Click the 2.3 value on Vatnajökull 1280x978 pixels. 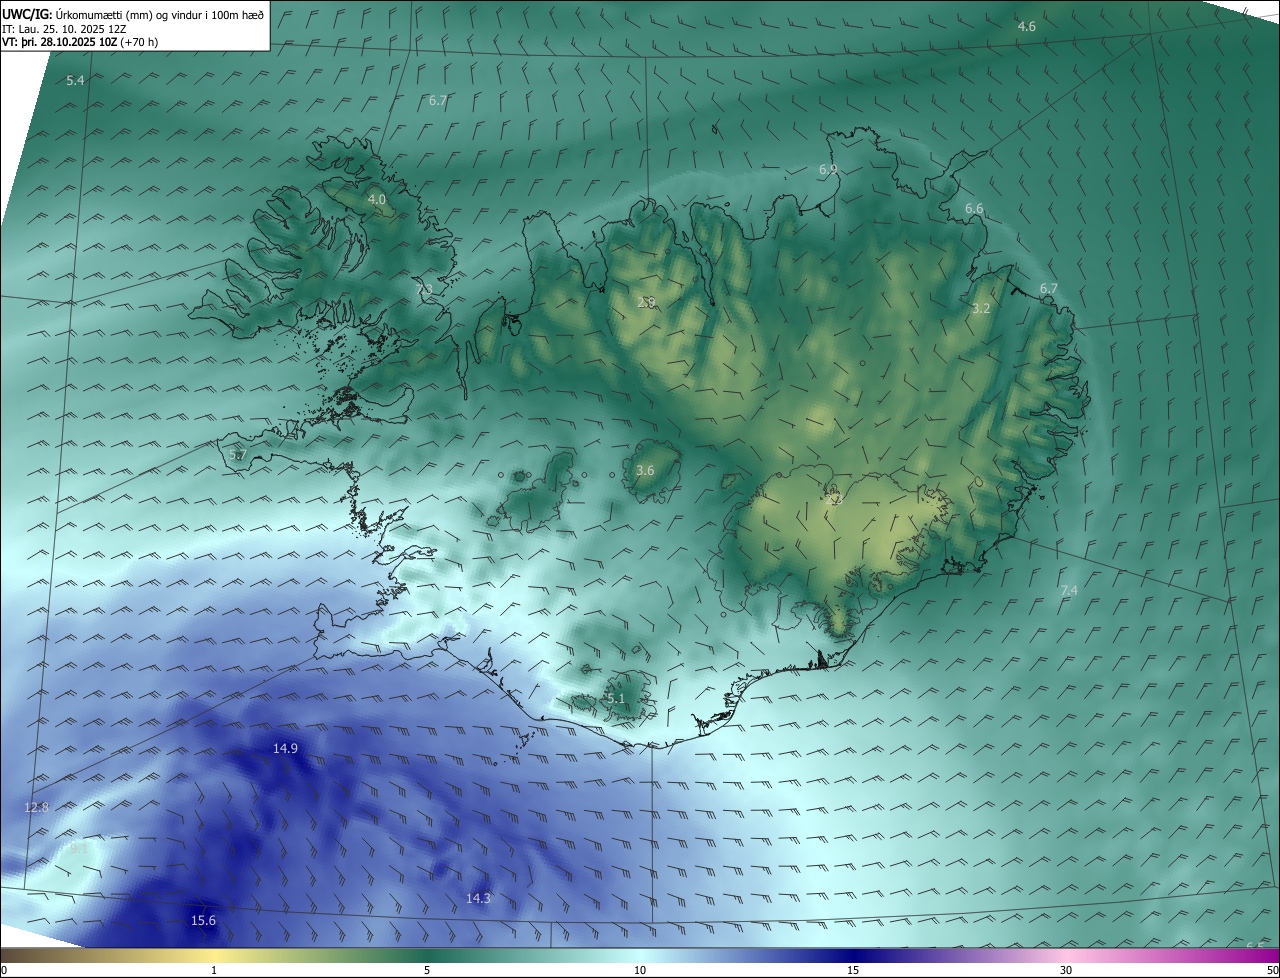[836, 498]
